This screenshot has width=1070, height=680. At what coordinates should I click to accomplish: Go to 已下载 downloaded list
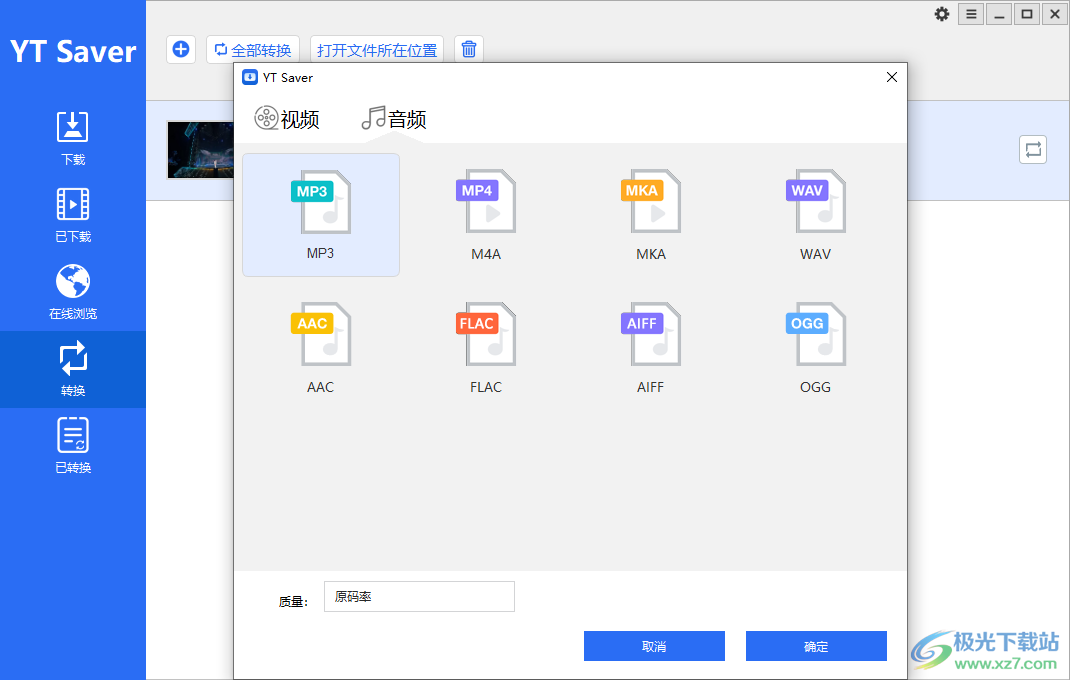pos(73,216)
